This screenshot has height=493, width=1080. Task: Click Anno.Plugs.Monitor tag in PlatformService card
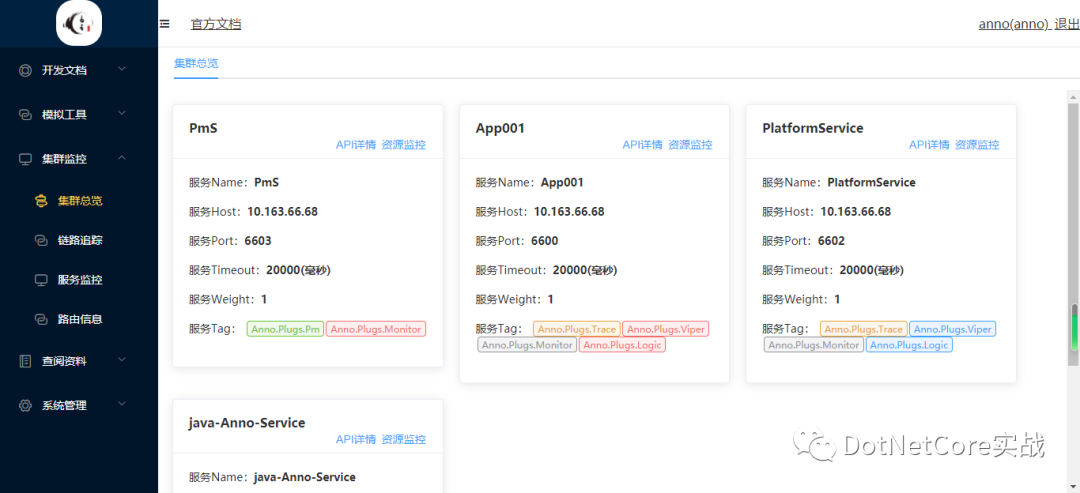tap(813, 345)
